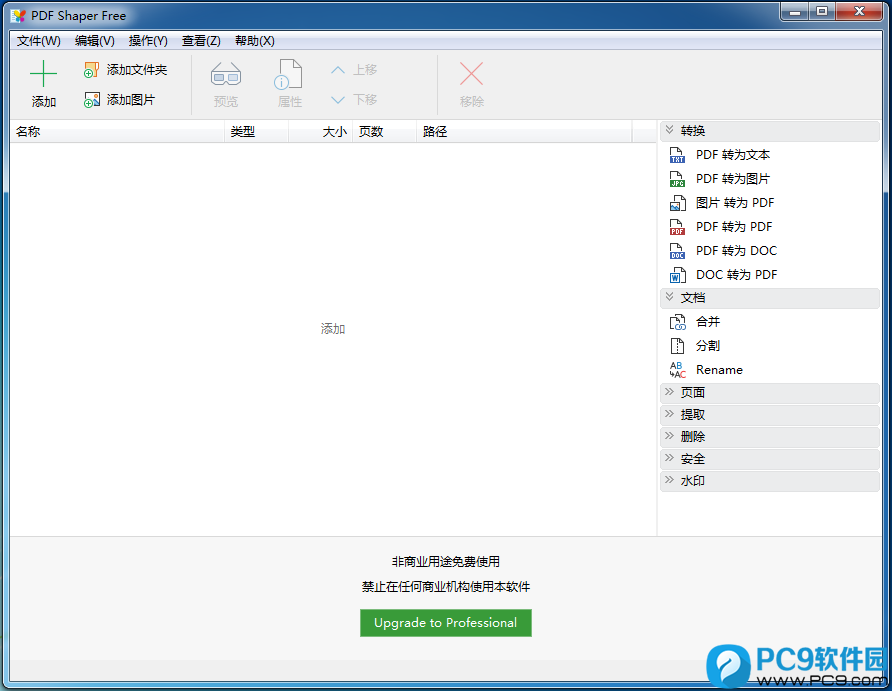Sort by the 页数 column header
892x691 pixels.
coord(384,131)
